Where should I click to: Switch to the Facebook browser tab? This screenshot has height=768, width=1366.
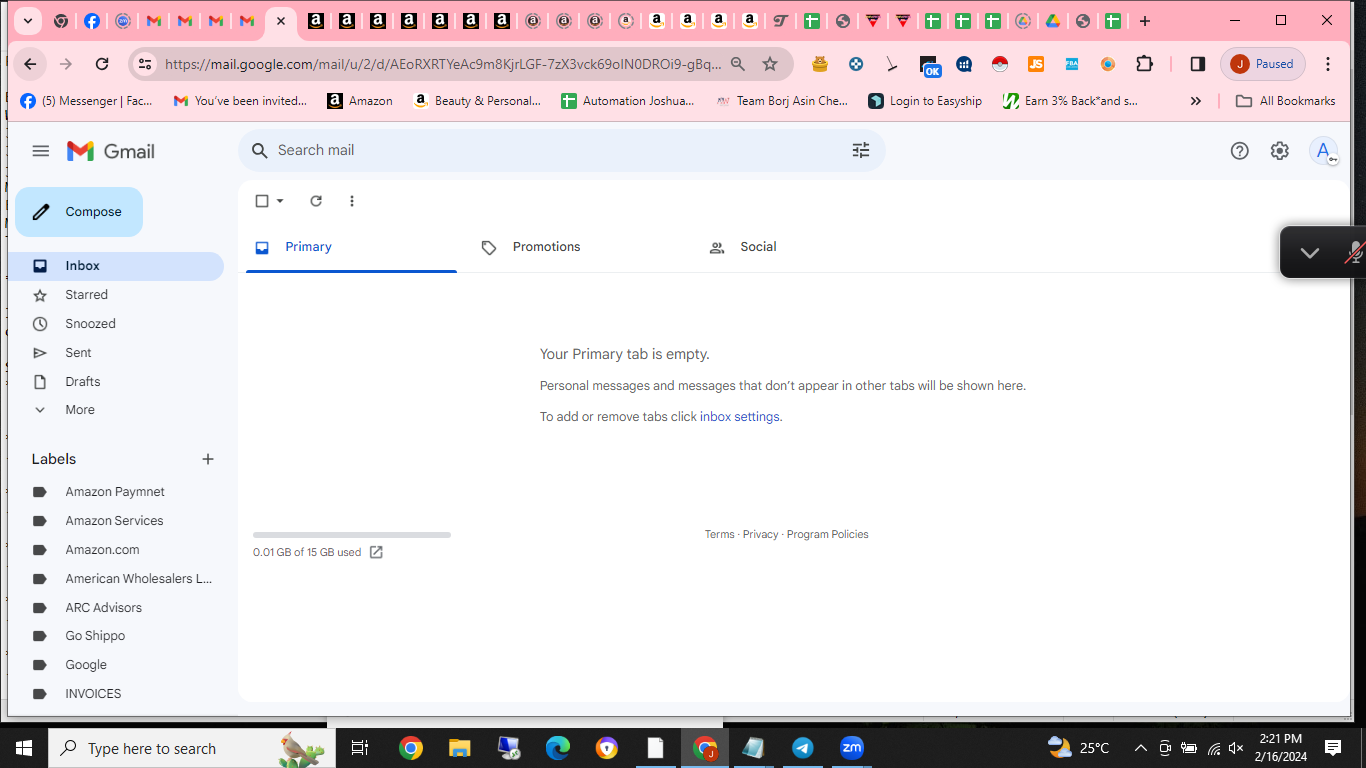pos(91,21)
